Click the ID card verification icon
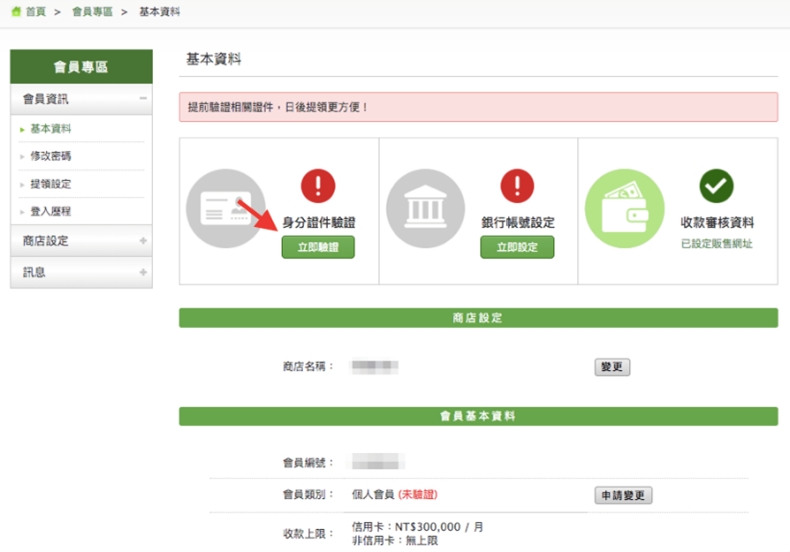Viewport: 790px width, 552px height. click(x=226, y=209)
